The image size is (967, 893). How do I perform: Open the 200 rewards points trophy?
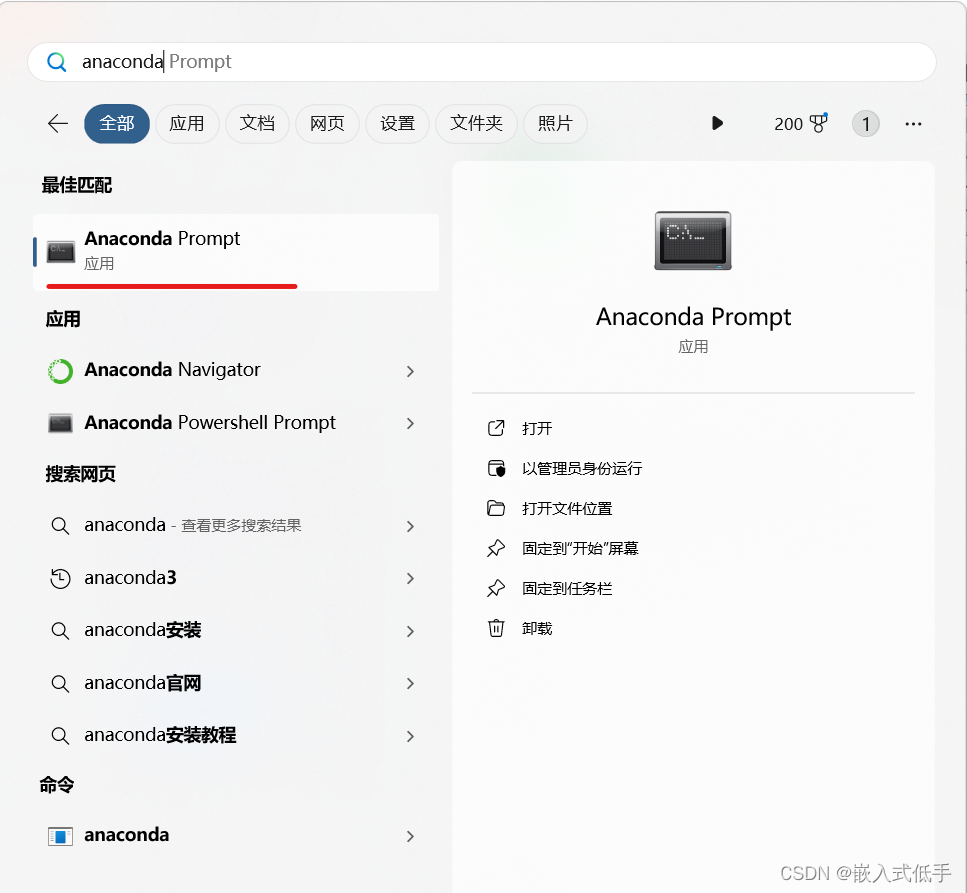(800, 123)
